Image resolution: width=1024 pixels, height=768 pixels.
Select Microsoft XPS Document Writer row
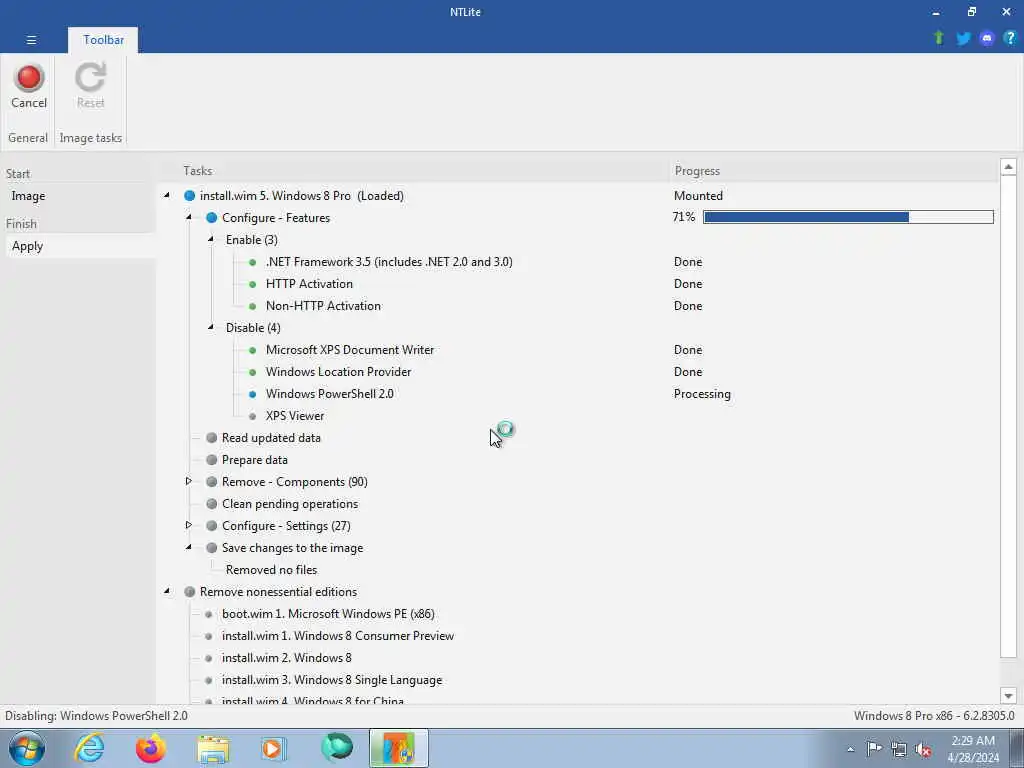click(349, 349)
